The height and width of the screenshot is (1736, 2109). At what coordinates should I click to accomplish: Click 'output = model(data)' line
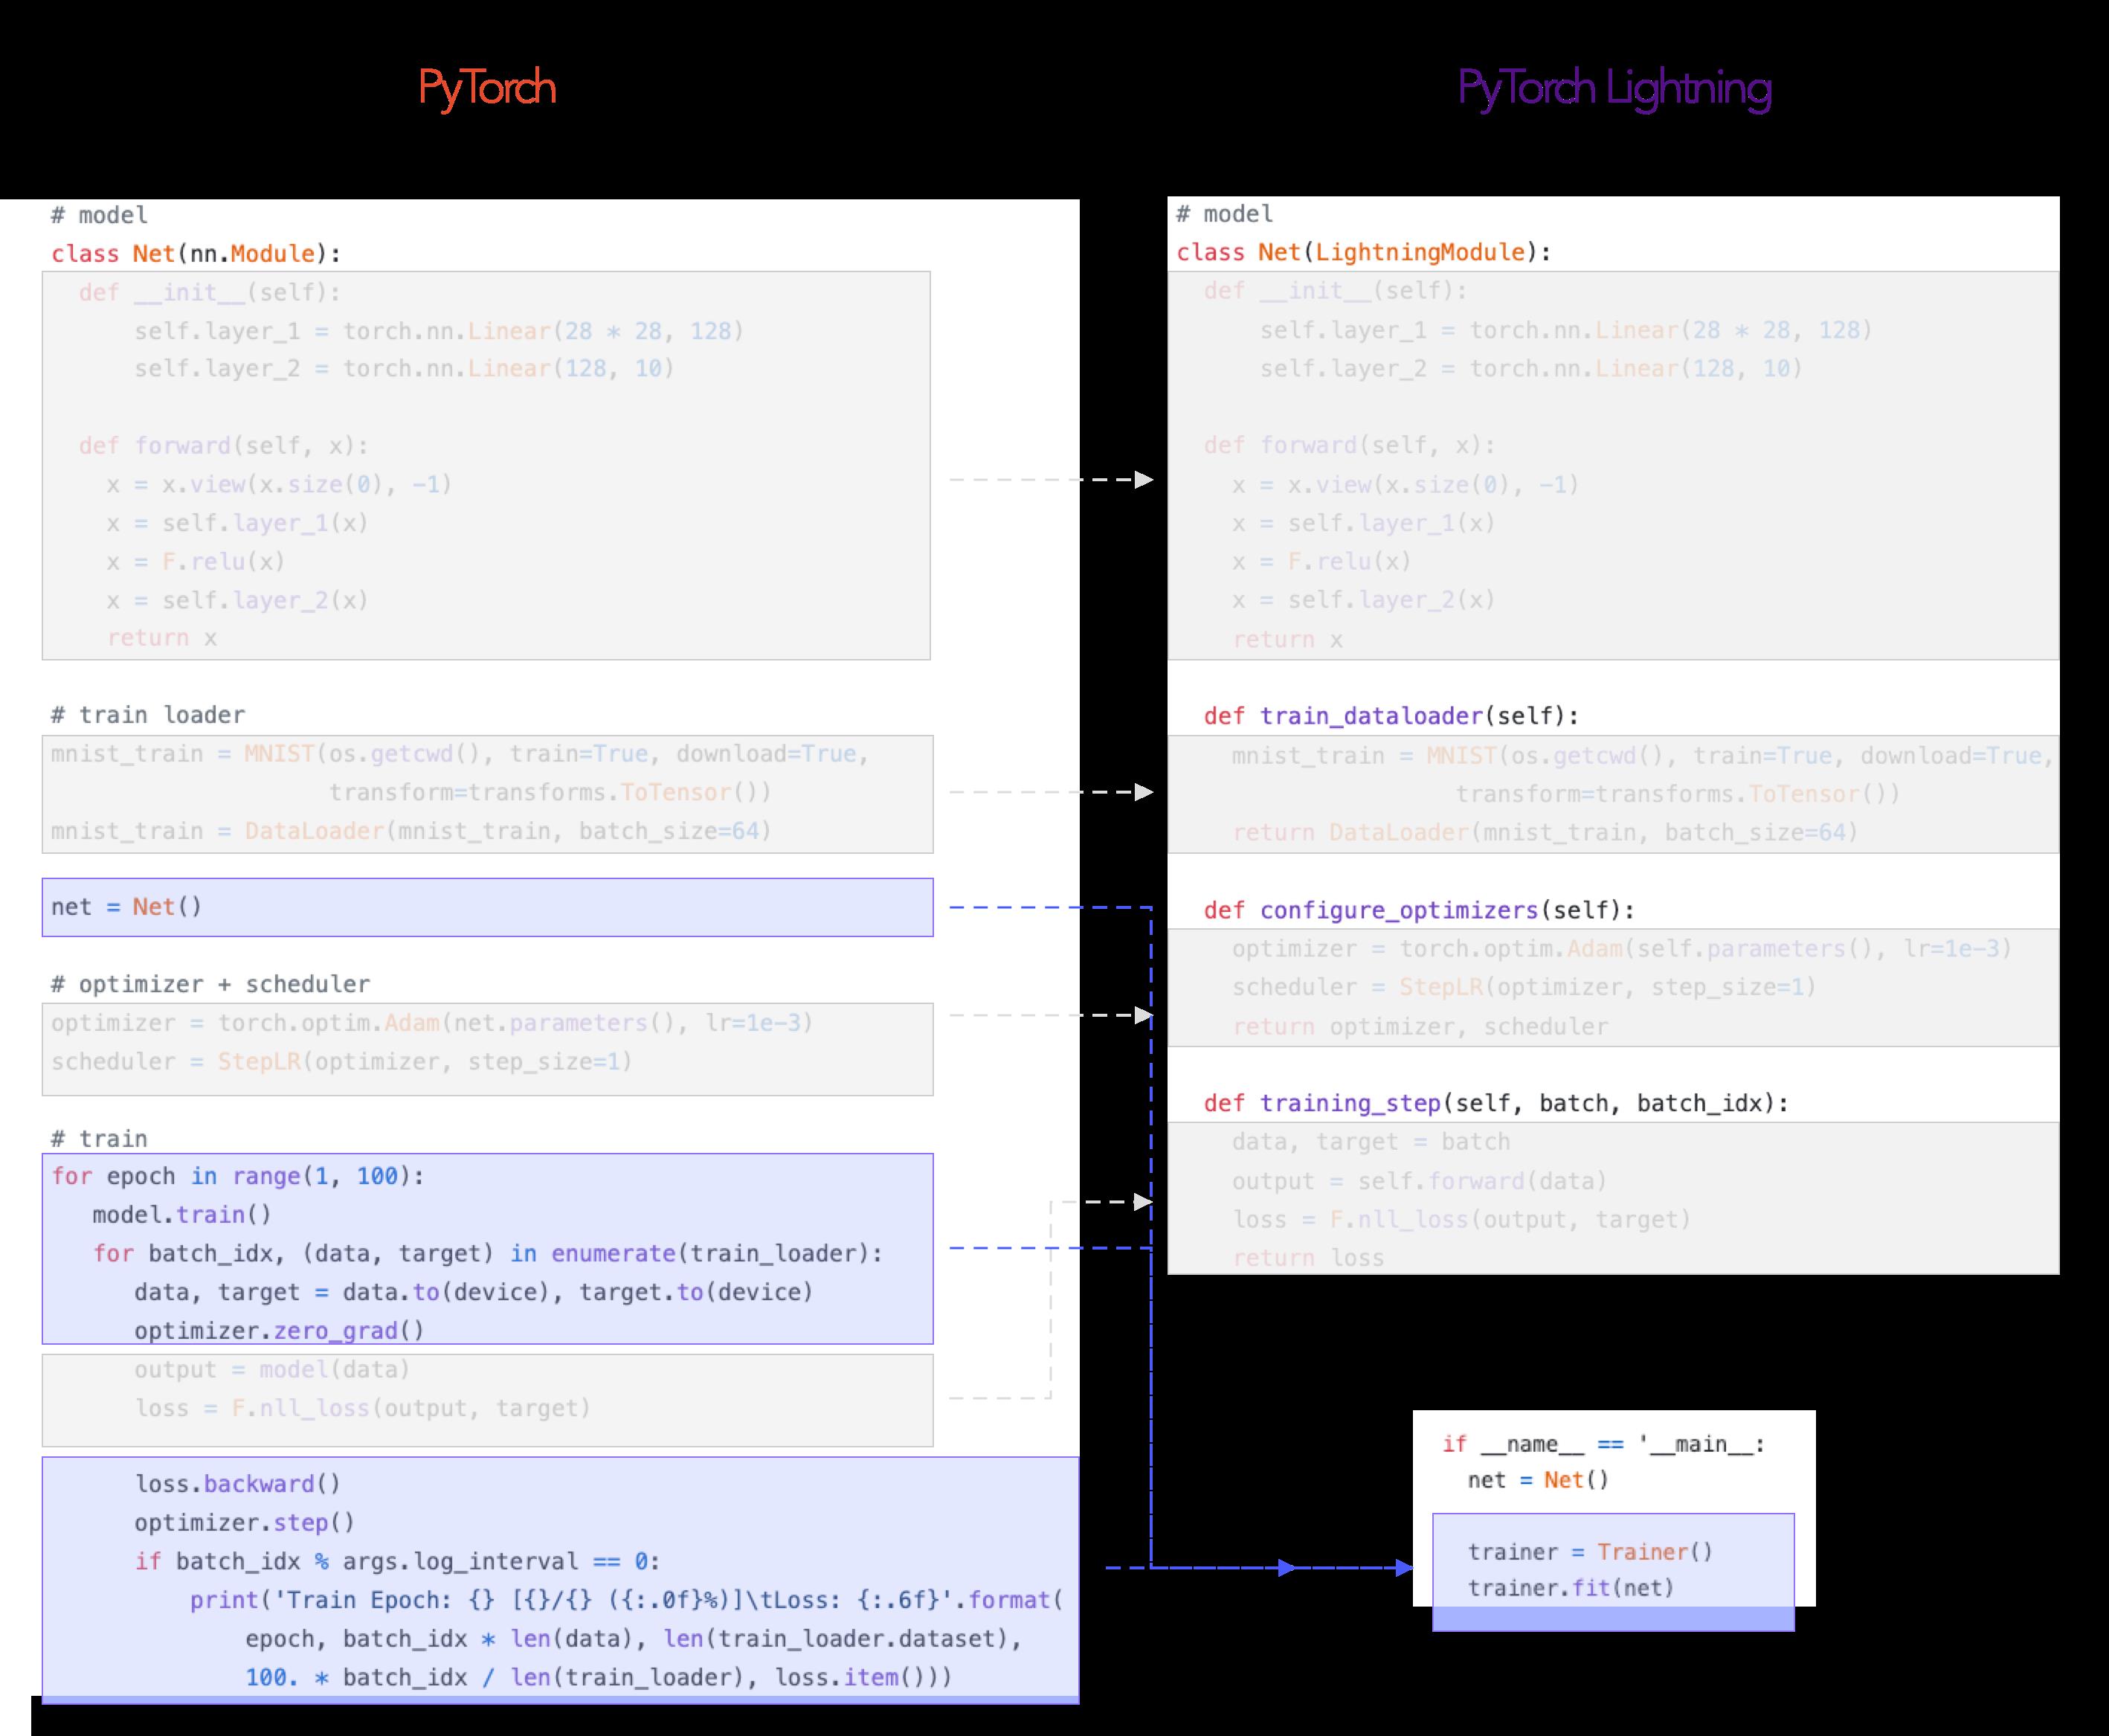(272, 1370)
